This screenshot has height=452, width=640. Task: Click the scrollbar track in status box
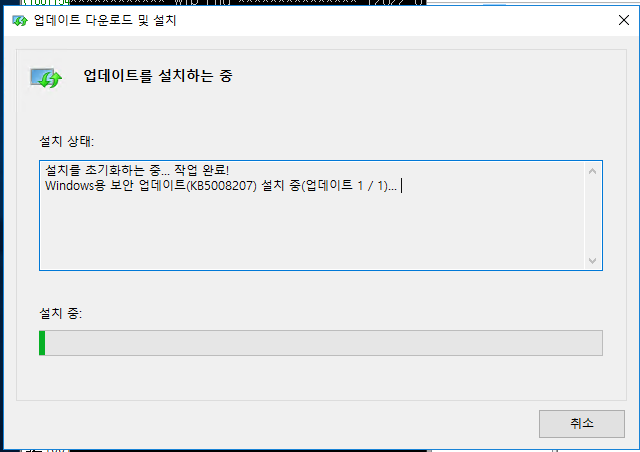(593, 216)
